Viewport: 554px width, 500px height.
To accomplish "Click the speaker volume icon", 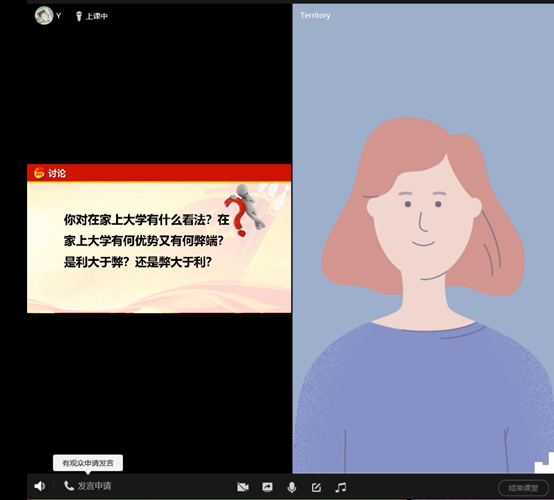I will click(40, 486).
